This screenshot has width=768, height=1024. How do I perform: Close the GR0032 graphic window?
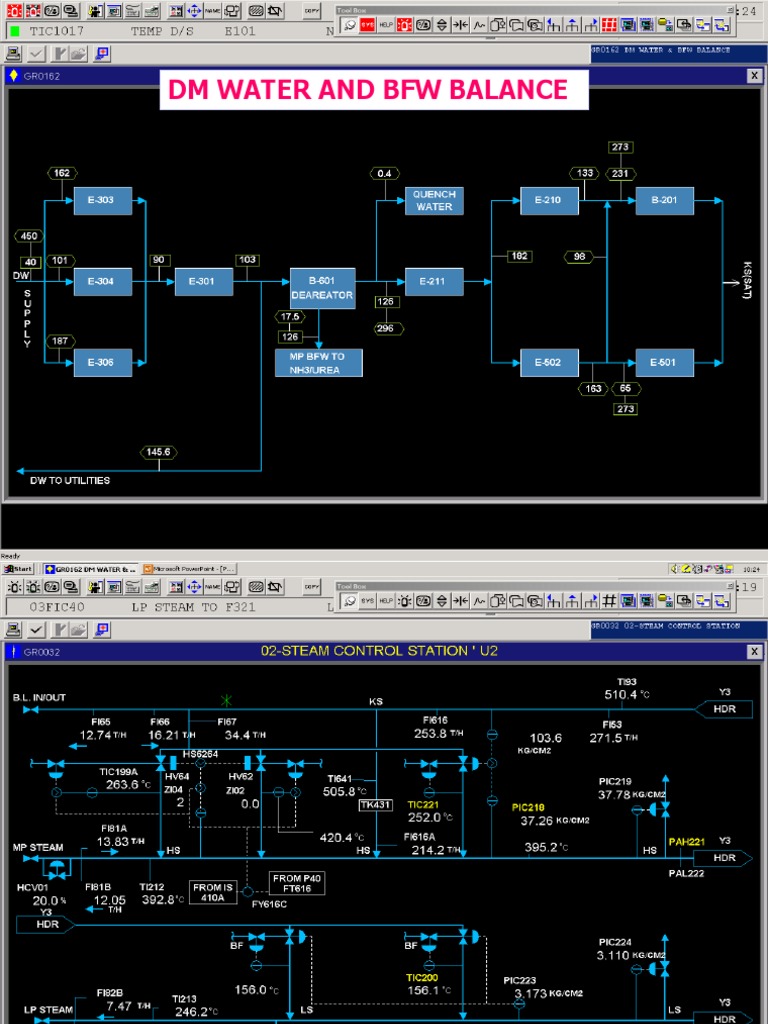coord(754,651)
